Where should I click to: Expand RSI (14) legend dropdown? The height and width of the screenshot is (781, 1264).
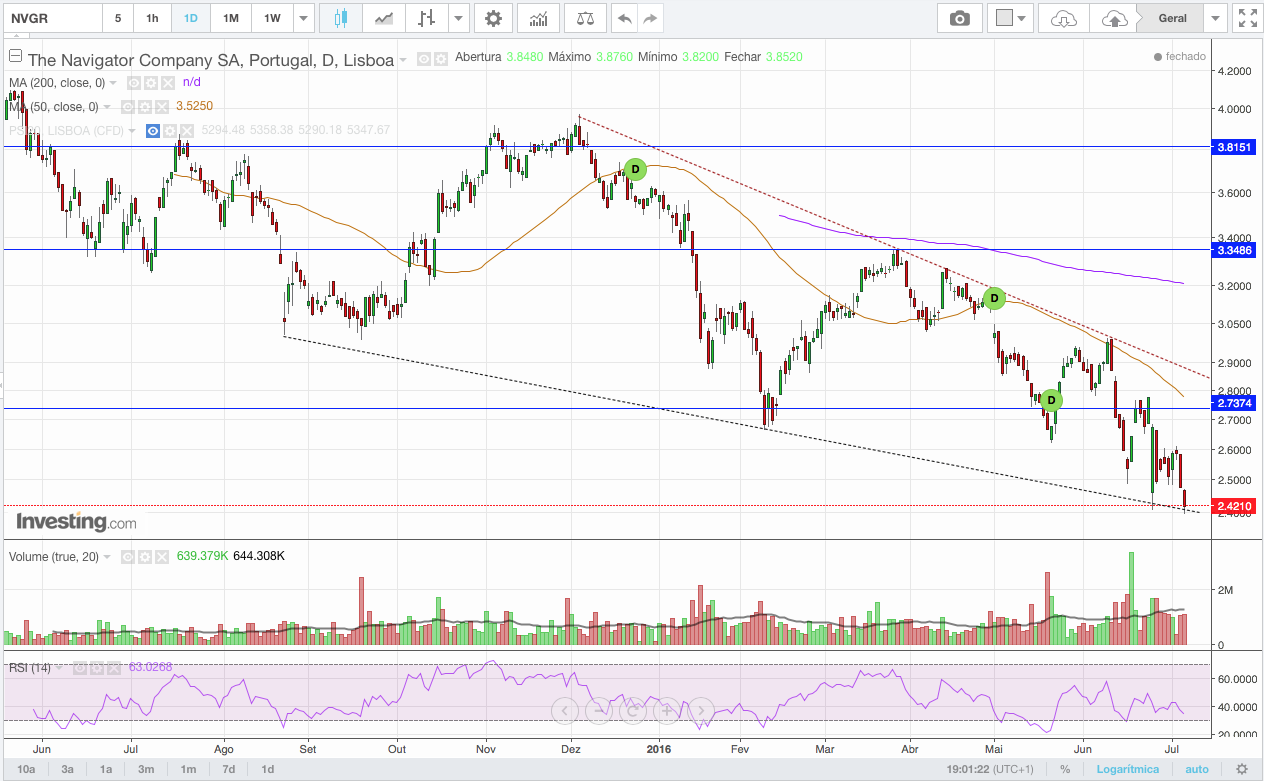pyautogui.click(x=61, y=667)
